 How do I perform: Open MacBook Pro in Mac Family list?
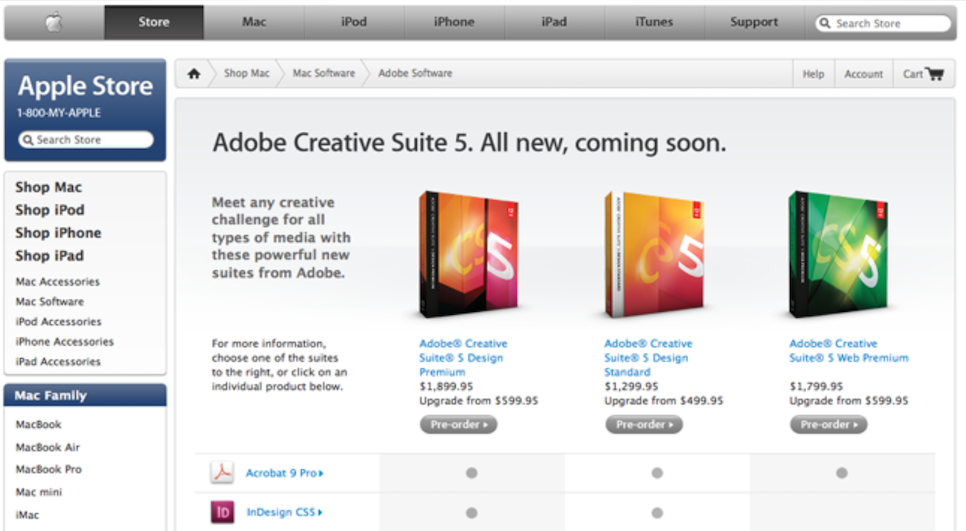click(x=48, y=469)
